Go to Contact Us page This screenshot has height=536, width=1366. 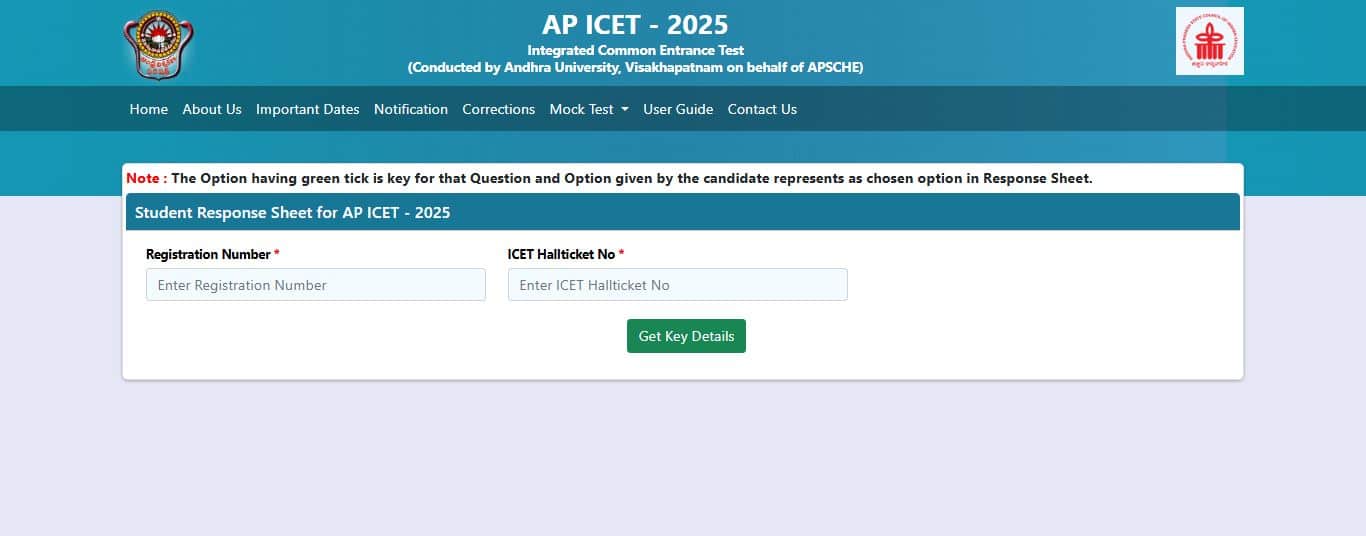pyautogui.click(x=762, y=109)
